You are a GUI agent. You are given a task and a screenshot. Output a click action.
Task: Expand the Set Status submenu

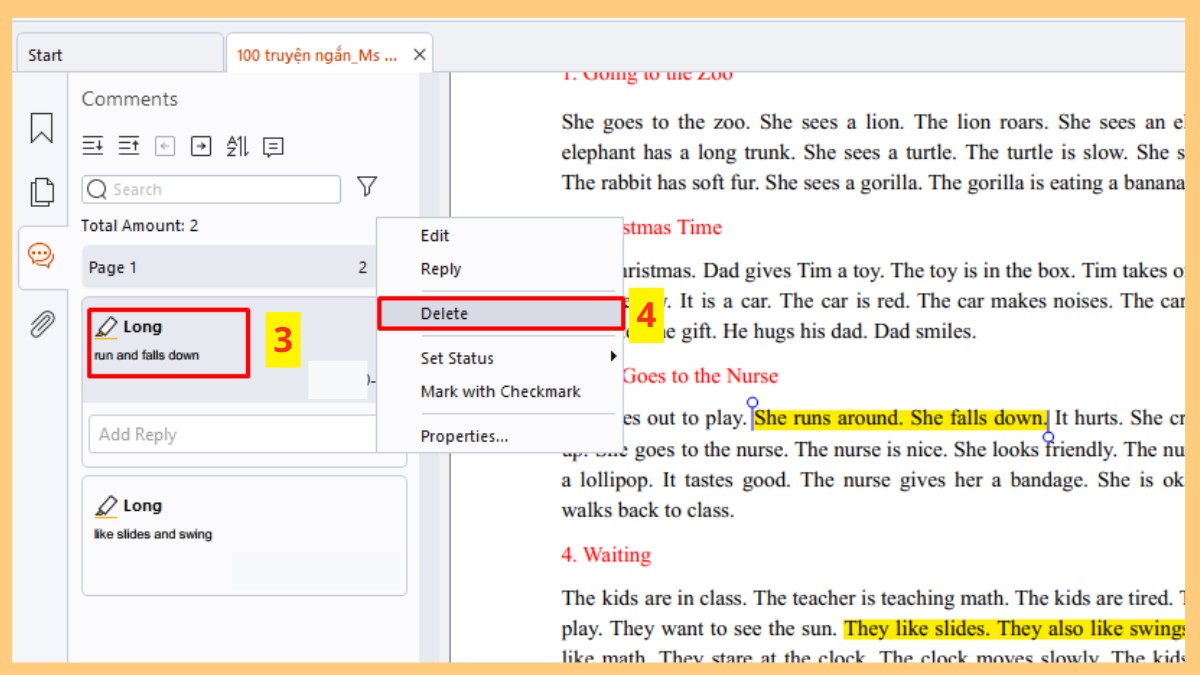coord(500,358)
